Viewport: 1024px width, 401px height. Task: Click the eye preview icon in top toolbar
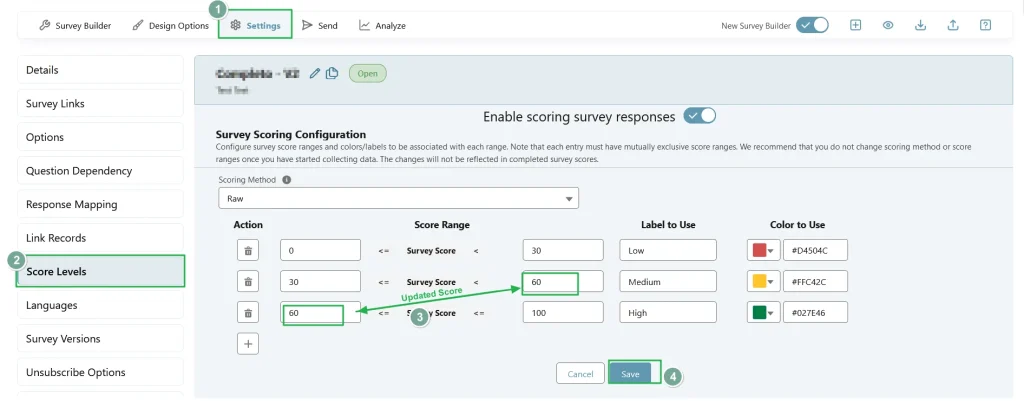tap(887, 25)
